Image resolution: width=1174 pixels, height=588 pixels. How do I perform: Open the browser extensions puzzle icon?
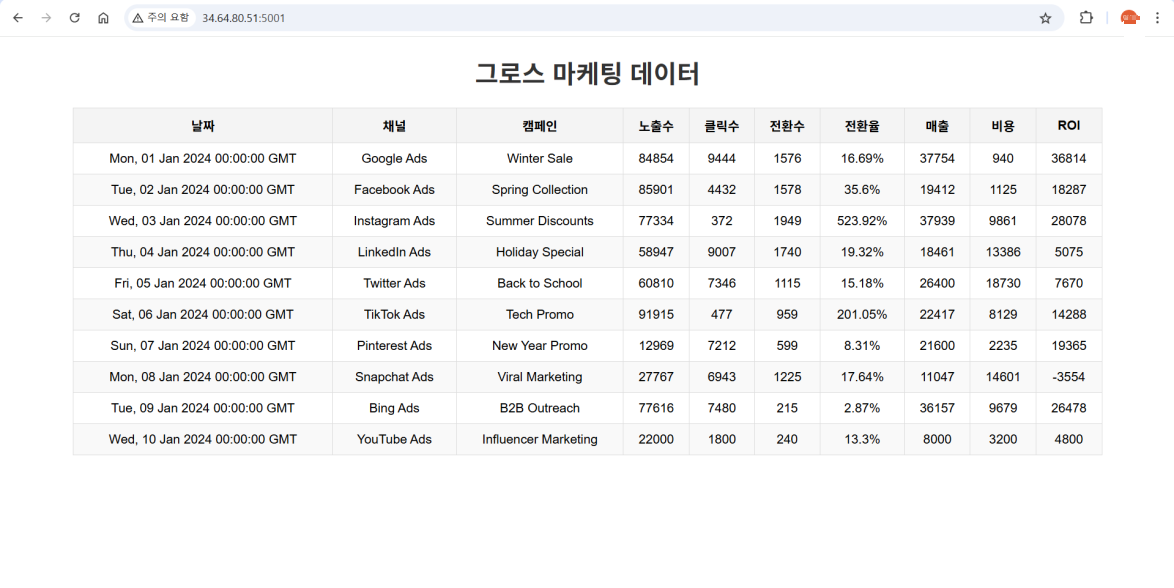[1086, 18]
